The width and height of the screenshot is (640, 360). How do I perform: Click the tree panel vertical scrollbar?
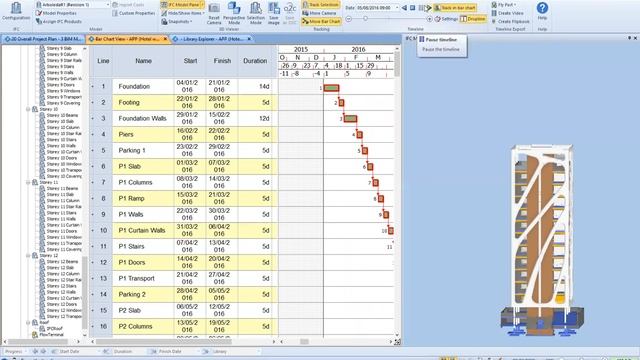pos(85,293)
